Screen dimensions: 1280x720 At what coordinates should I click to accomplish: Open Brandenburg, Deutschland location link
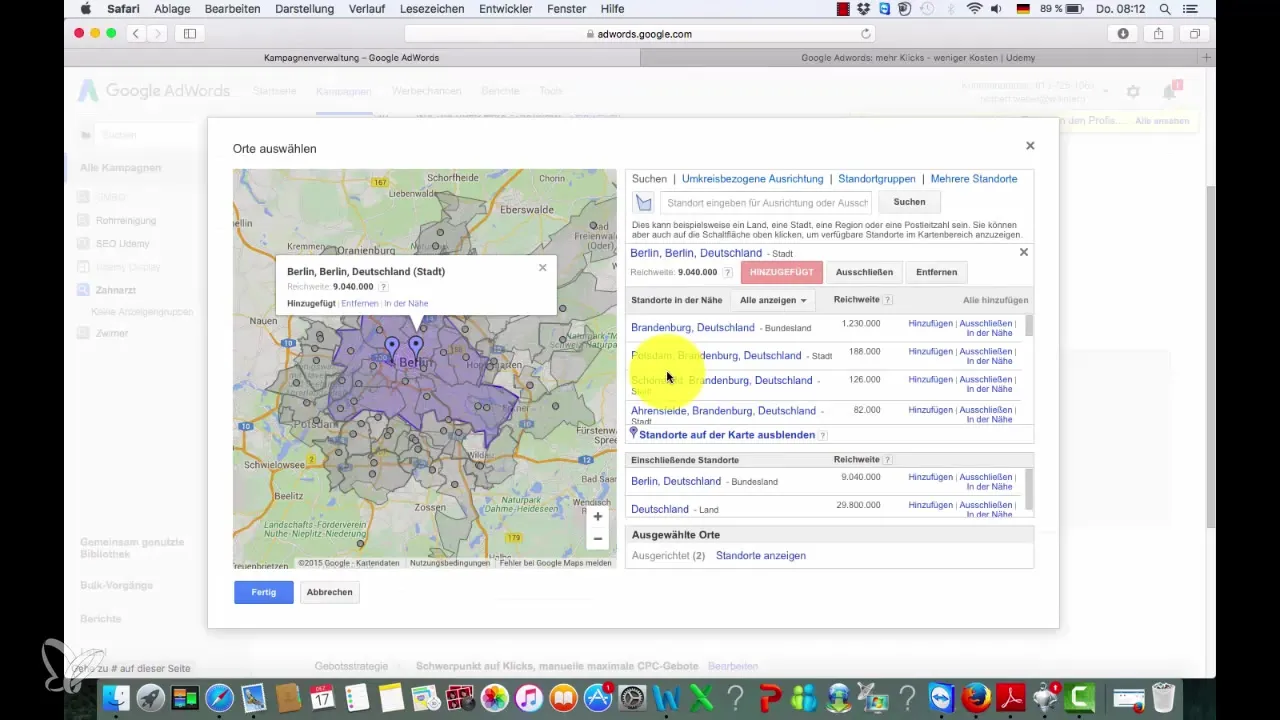point(693,328)
